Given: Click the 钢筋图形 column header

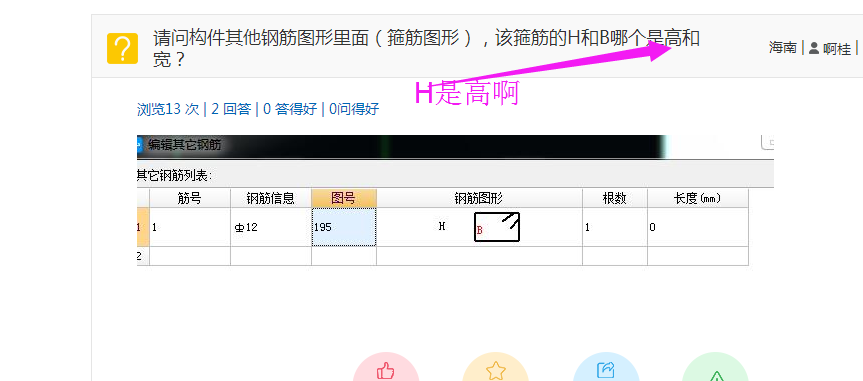Looking at the screenshot, I should click(479, 198).
